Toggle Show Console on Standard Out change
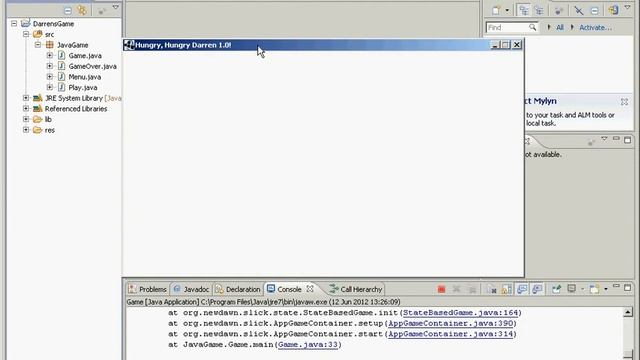Viewport: 640px width, 360px height. point(522,289)
